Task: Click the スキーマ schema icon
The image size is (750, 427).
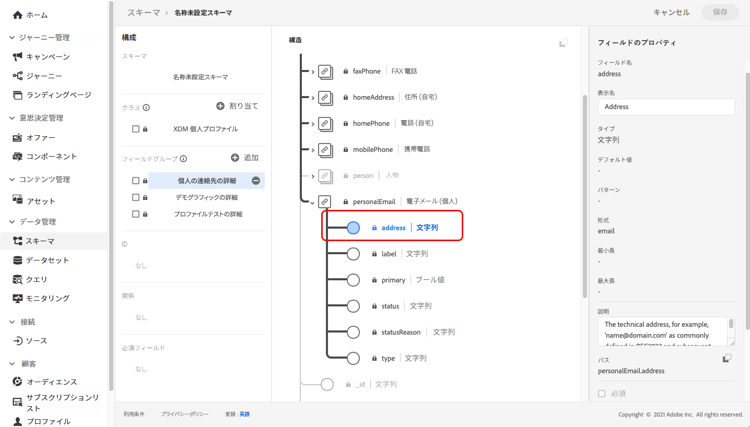Action: (18, 241)
